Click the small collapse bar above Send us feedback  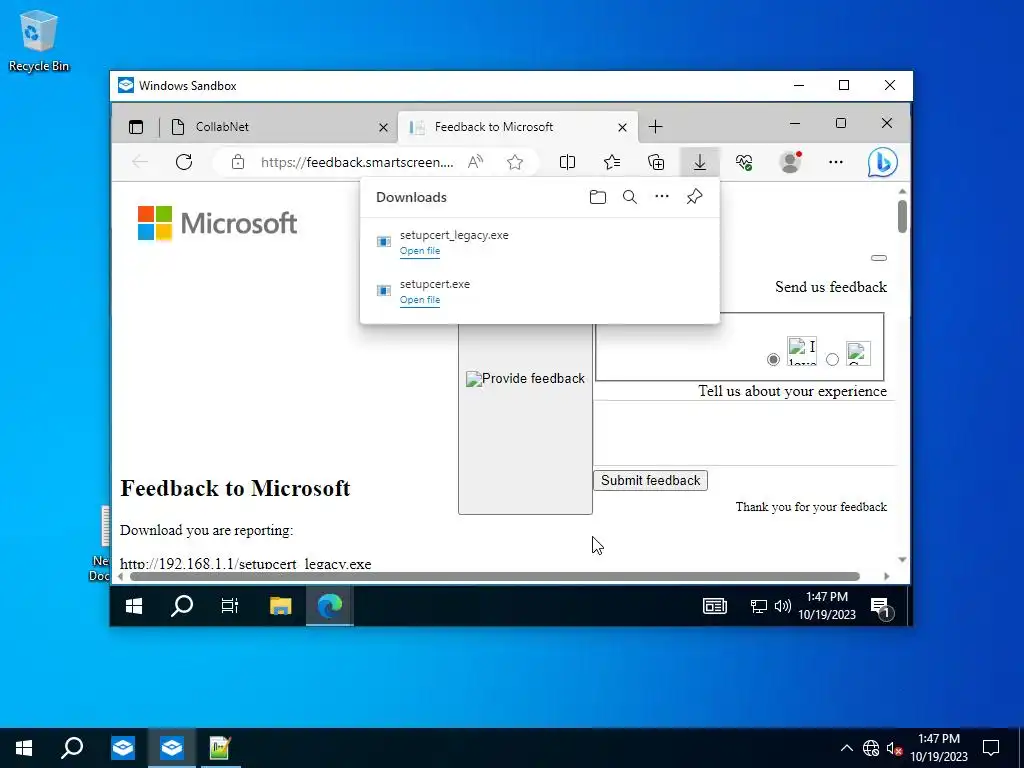coord(879,258)
